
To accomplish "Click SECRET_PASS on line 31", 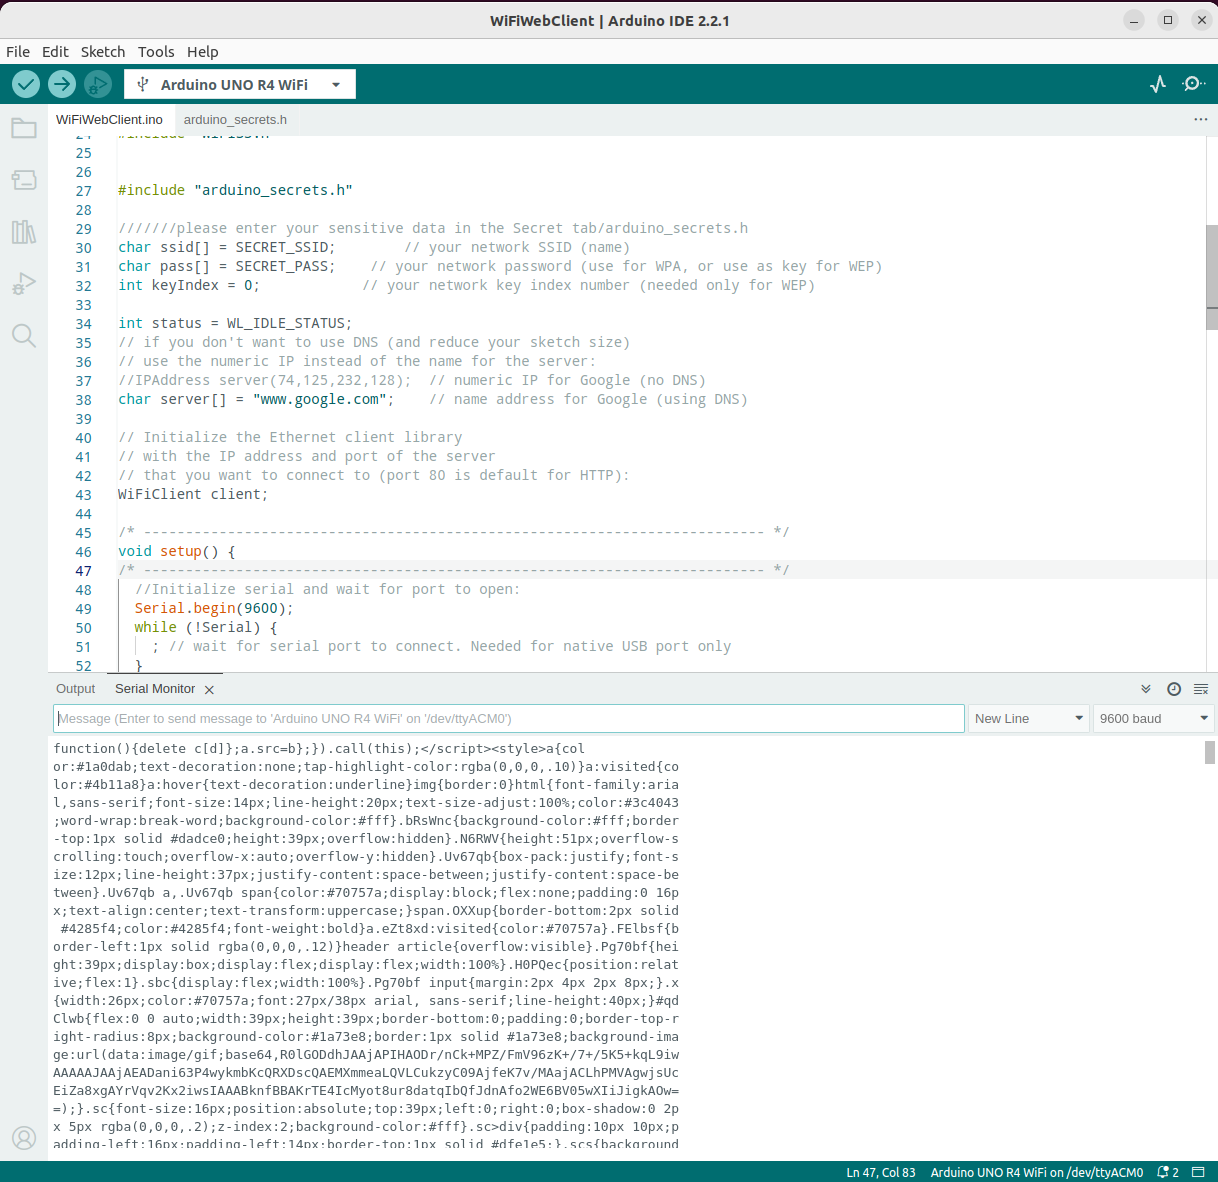I will coord(282,266).
